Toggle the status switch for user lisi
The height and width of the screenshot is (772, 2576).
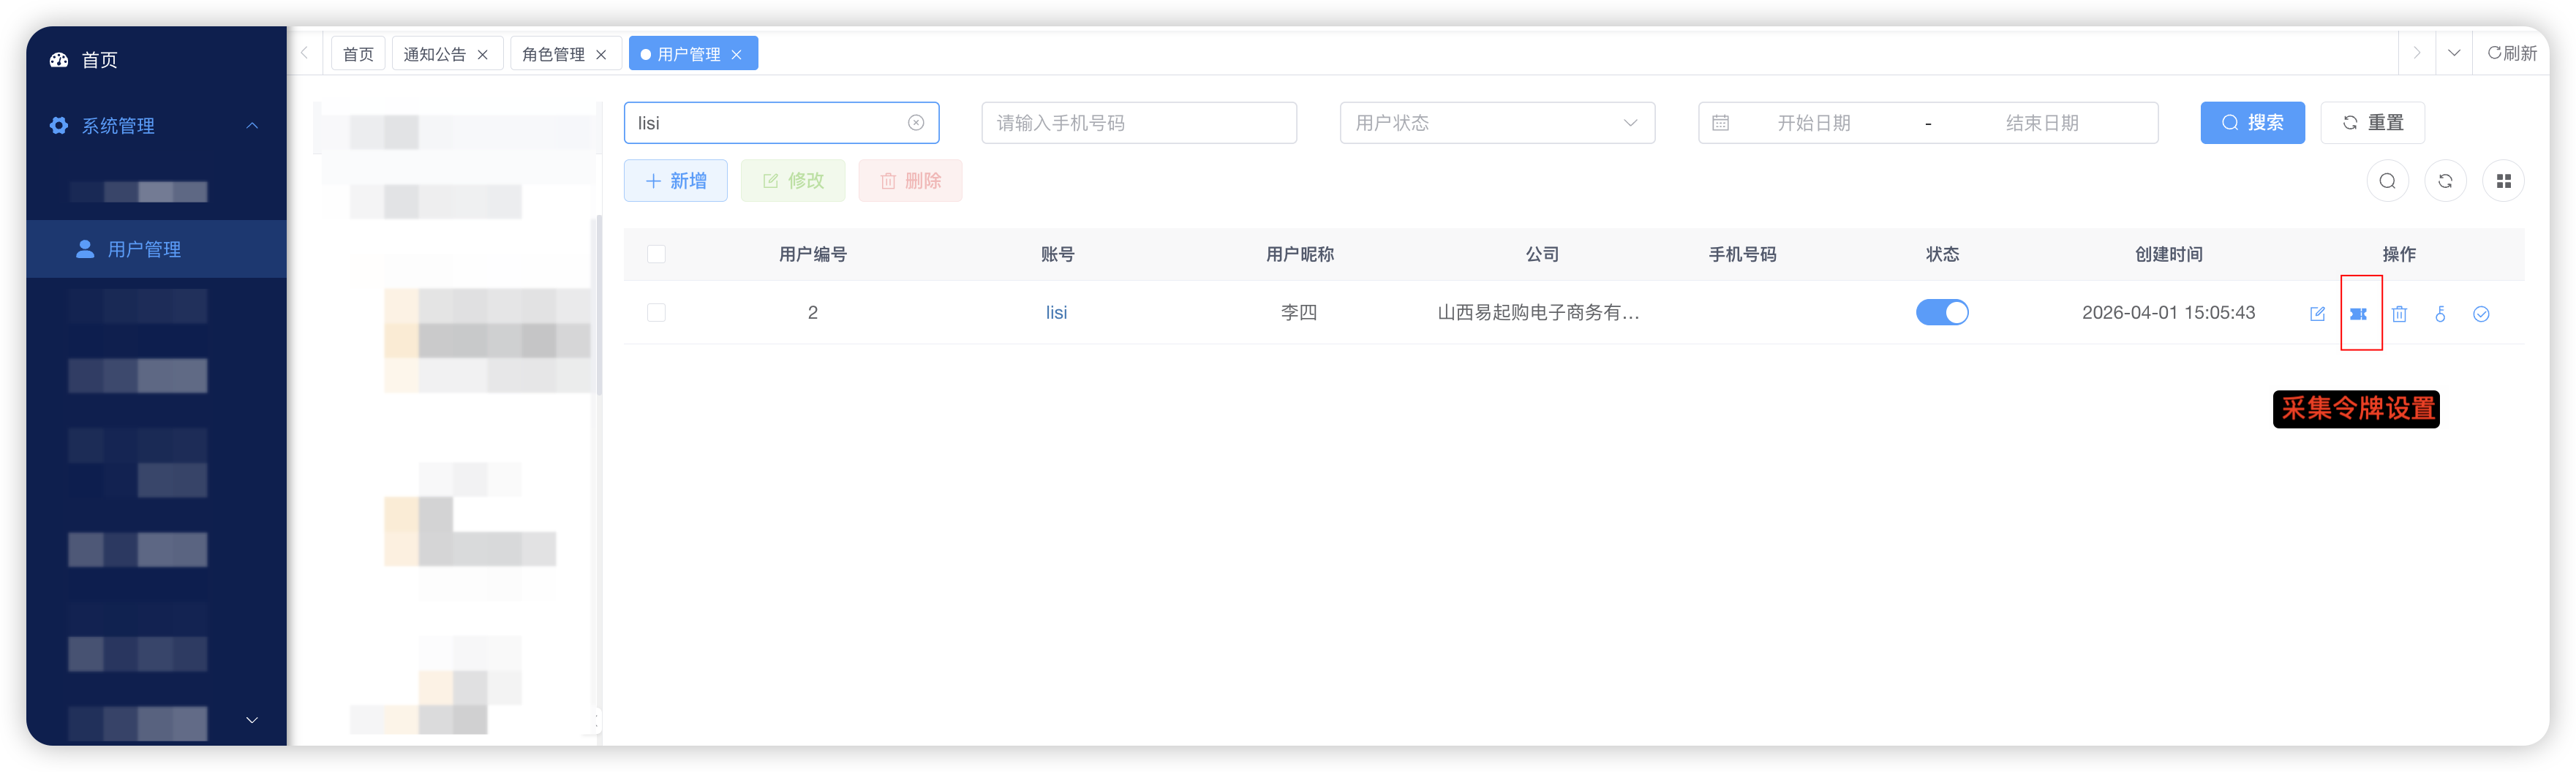1942,313
